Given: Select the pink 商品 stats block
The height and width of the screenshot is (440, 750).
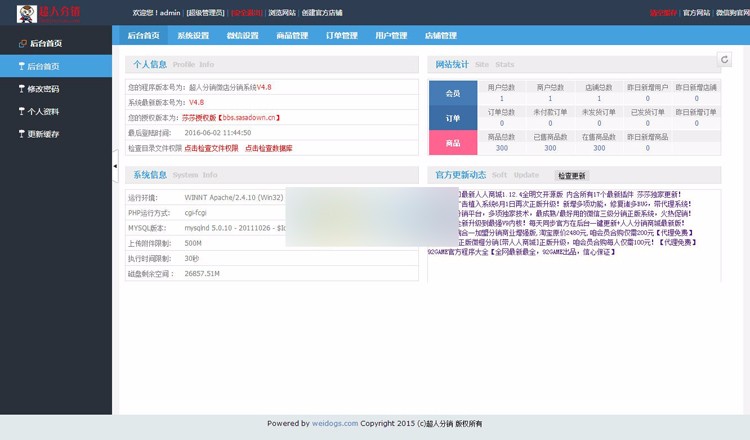Looking at the screenshot, I should click(453, 143).
